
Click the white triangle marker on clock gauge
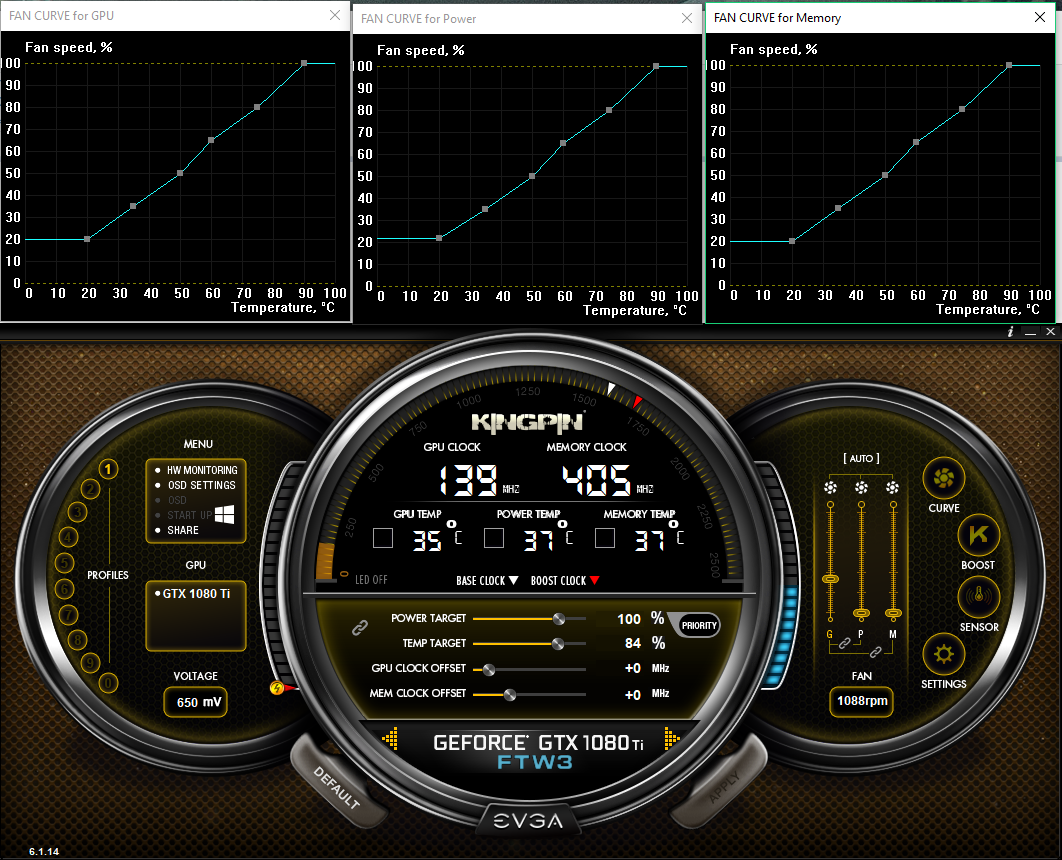tap(611, 389)
